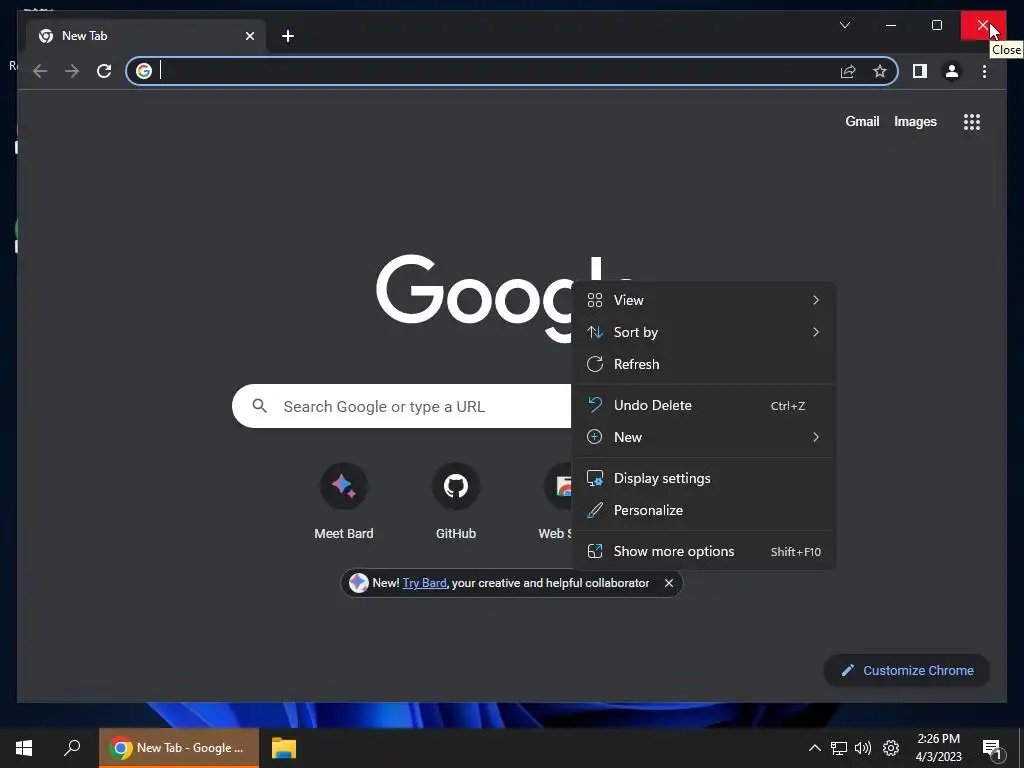Open the GitHub shortcut

point(456,486)
